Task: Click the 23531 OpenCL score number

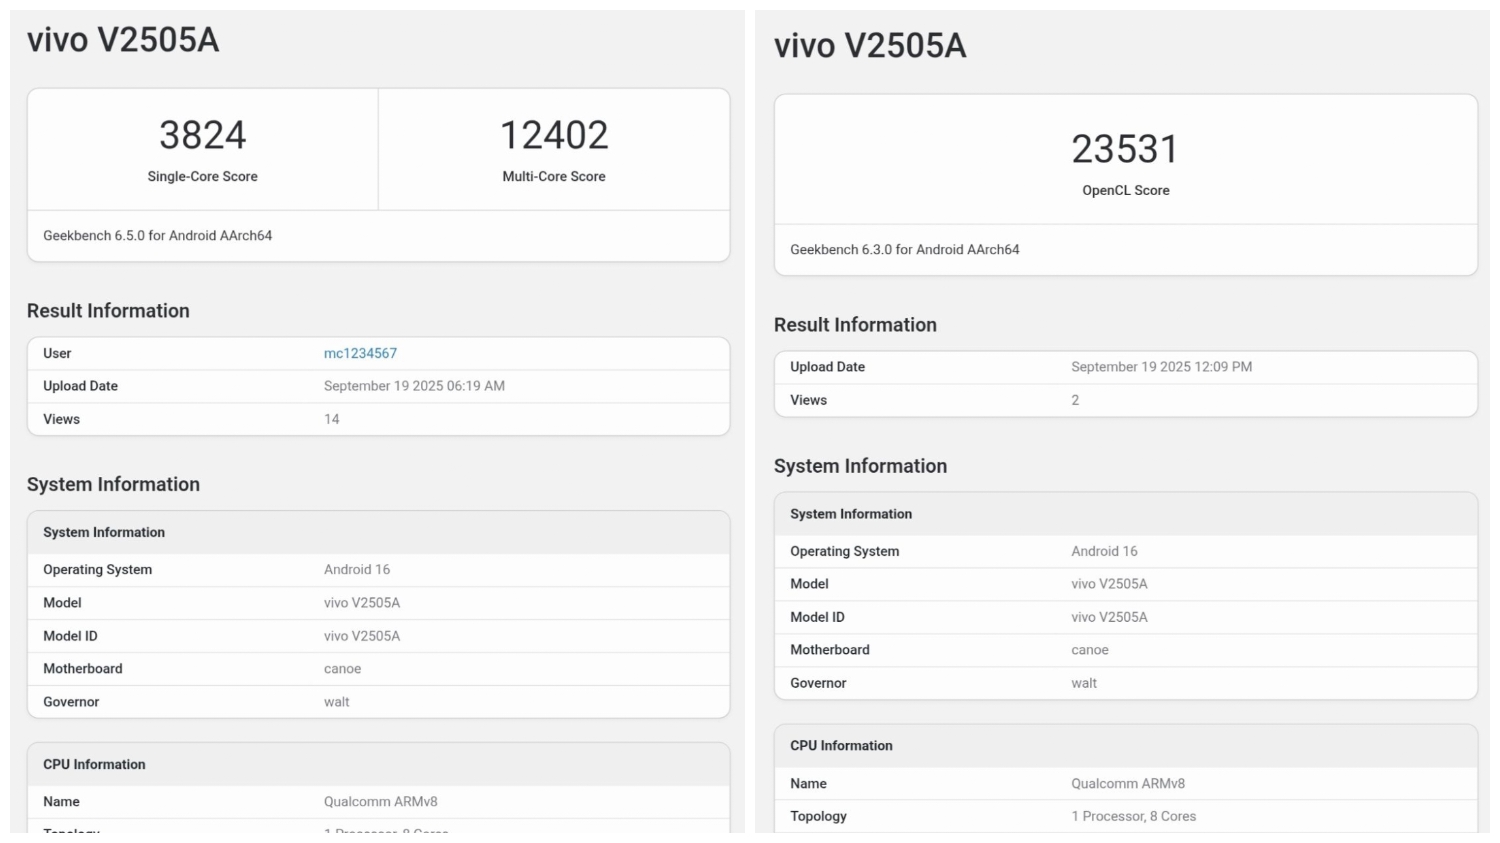Action: [1125, 149]
